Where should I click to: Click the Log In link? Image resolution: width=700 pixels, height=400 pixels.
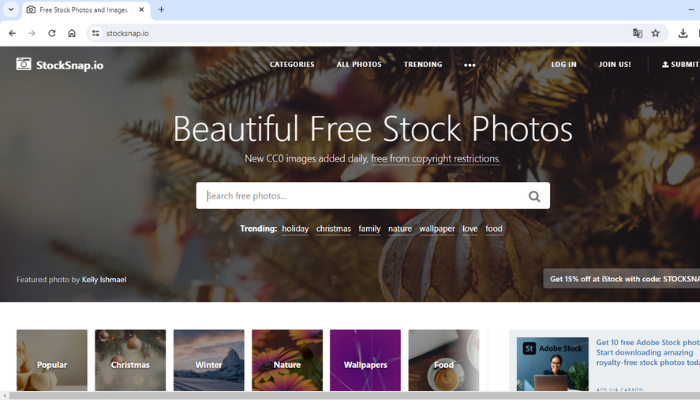point(564,64)
